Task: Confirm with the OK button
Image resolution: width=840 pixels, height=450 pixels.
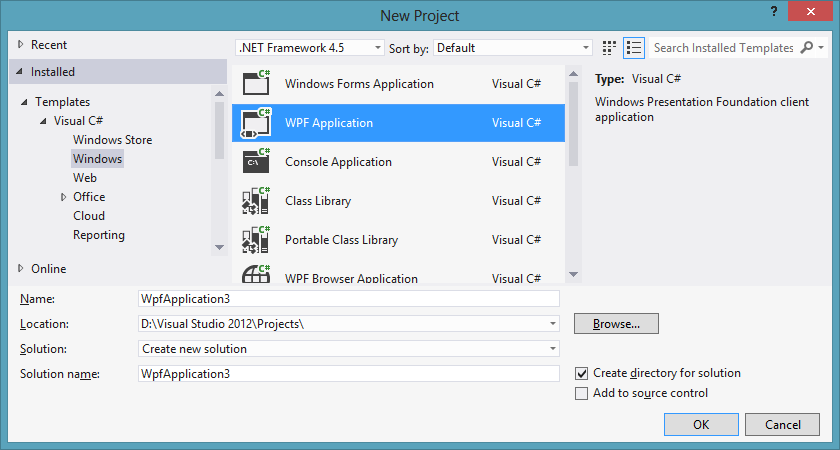Action: (x=701, y=425)
